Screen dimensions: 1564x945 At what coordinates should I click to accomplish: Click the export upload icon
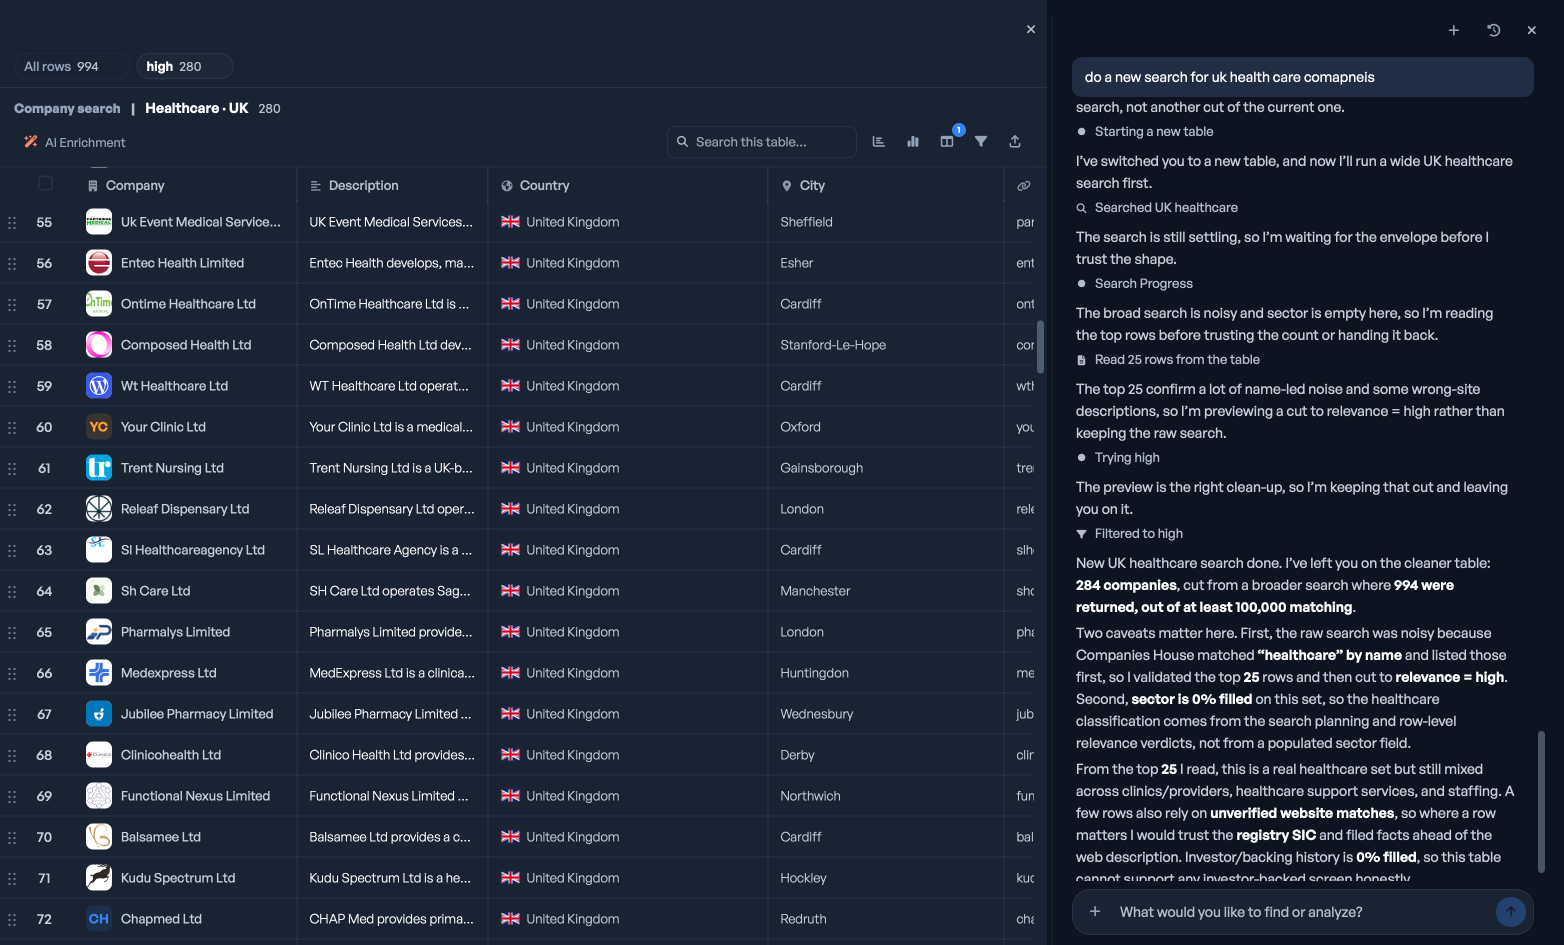click(x=1015, y=142)
